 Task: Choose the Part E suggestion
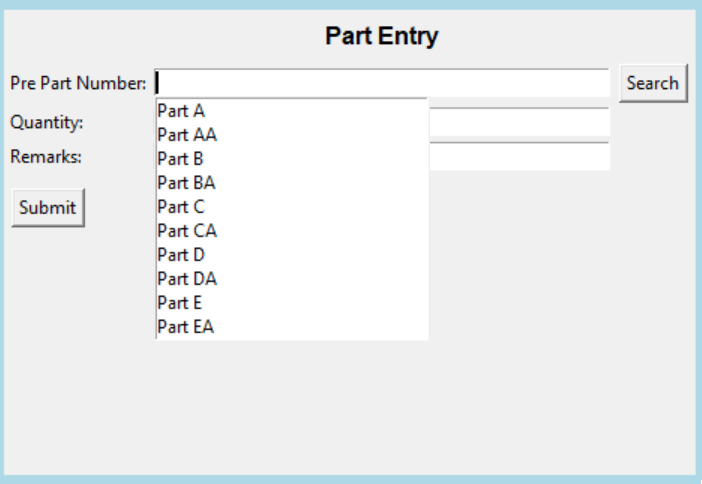292,303
